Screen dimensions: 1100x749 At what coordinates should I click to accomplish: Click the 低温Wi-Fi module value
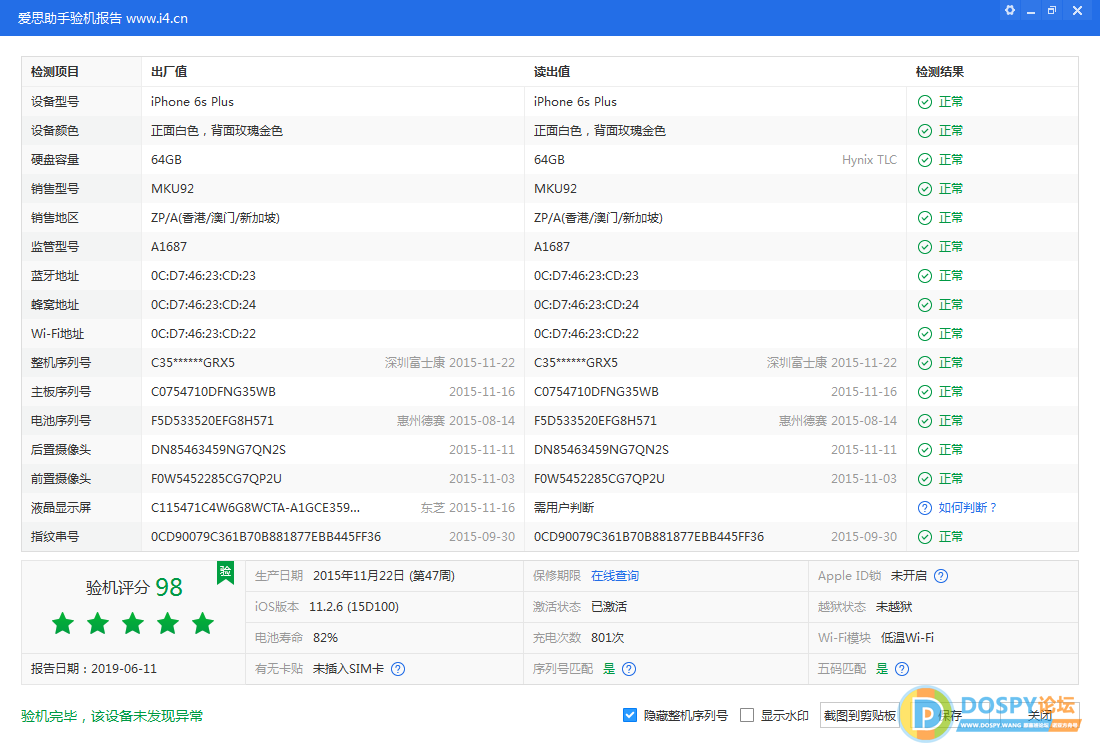(x=908, y=637)
